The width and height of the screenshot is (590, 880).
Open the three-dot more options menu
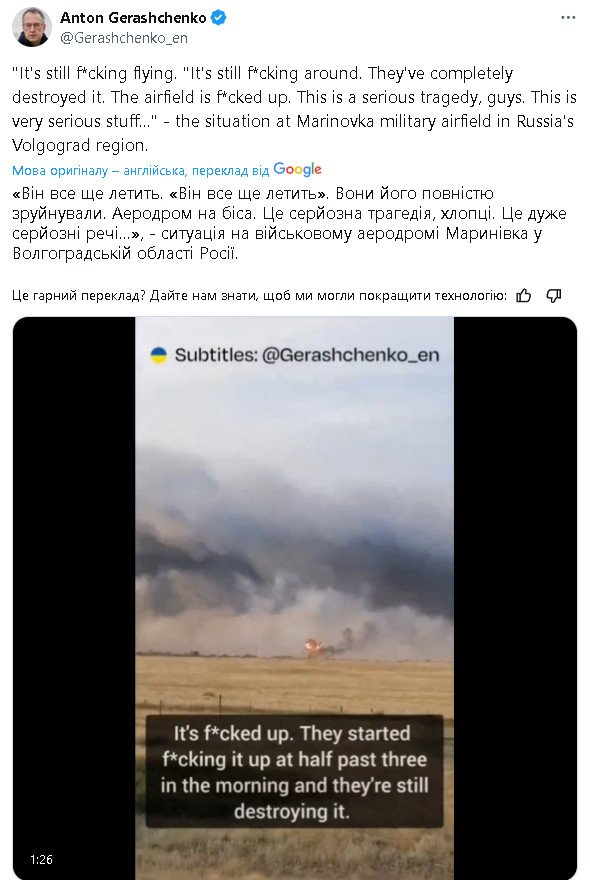pos(568,18)
